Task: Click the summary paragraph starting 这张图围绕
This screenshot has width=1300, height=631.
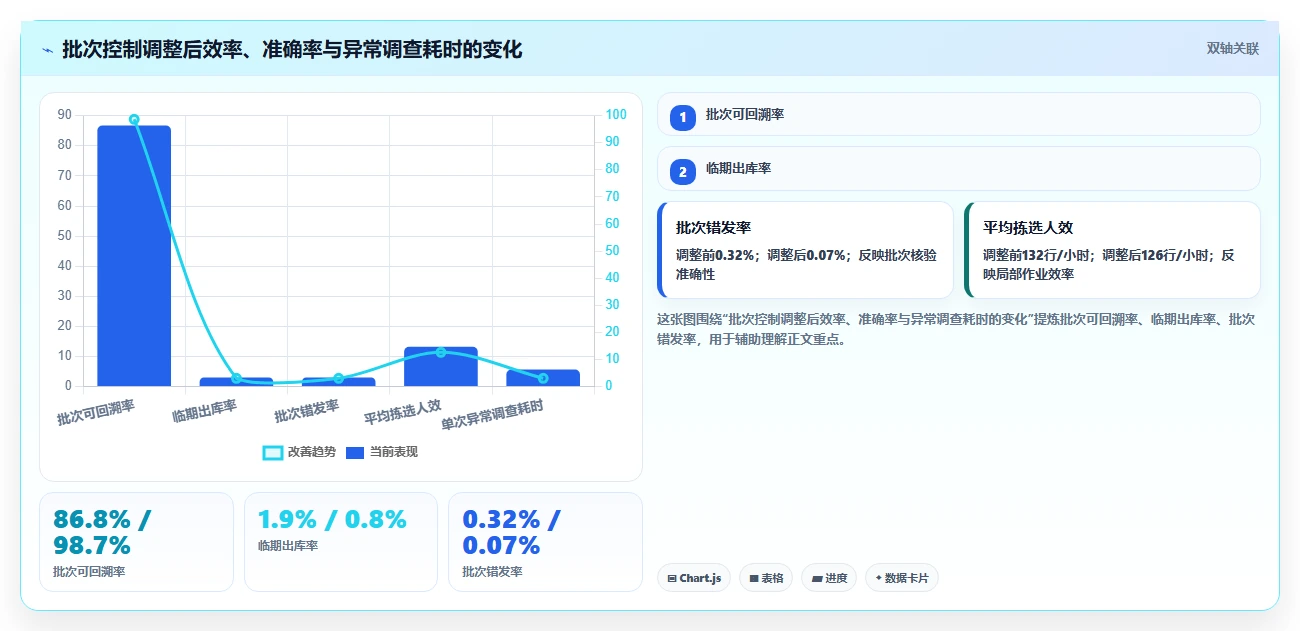Action: [958, 329]
